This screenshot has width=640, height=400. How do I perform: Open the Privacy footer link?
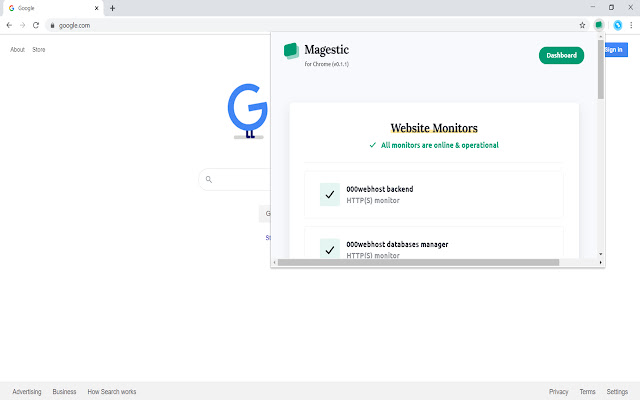[x=558, y=391]
